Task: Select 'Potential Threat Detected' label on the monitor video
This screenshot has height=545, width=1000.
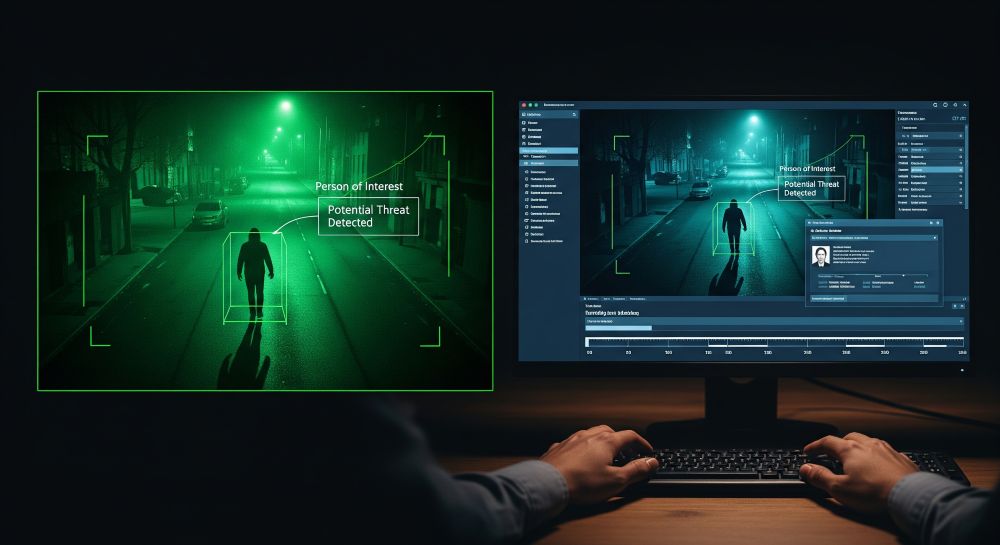Action: [811, 188]
